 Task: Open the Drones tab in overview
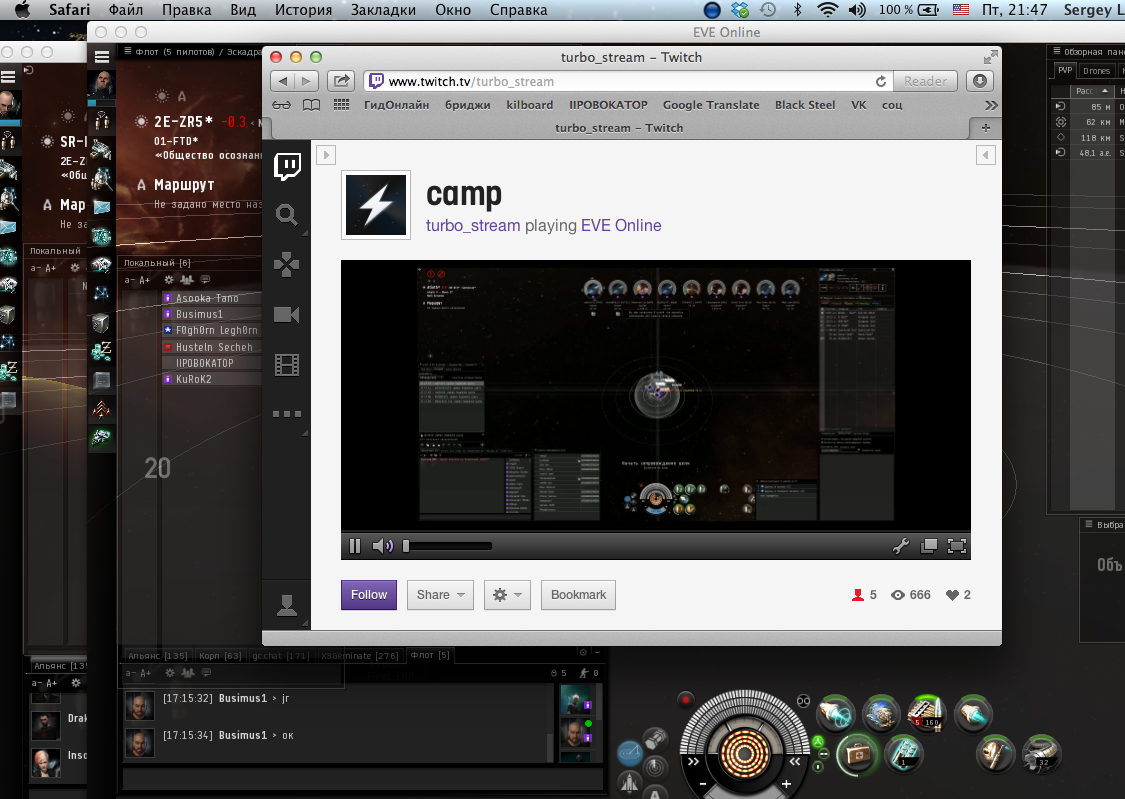pyautogui.click(x=1096, y=70)
